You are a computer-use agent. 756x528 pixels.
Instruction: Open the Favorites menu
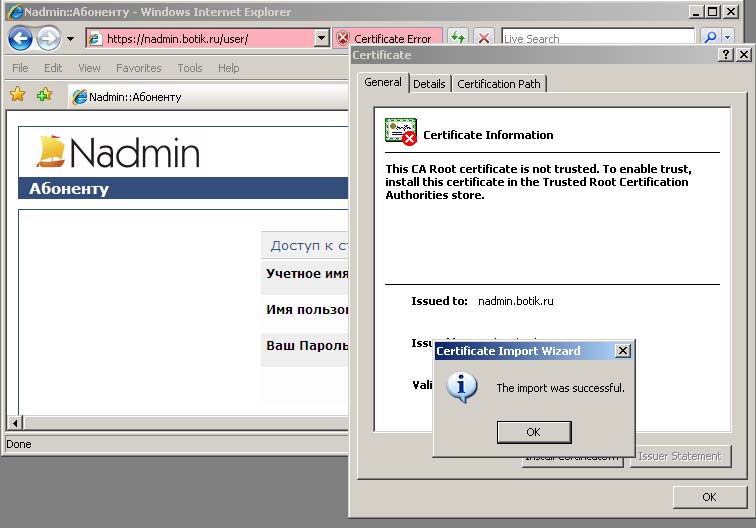point(138,68)
